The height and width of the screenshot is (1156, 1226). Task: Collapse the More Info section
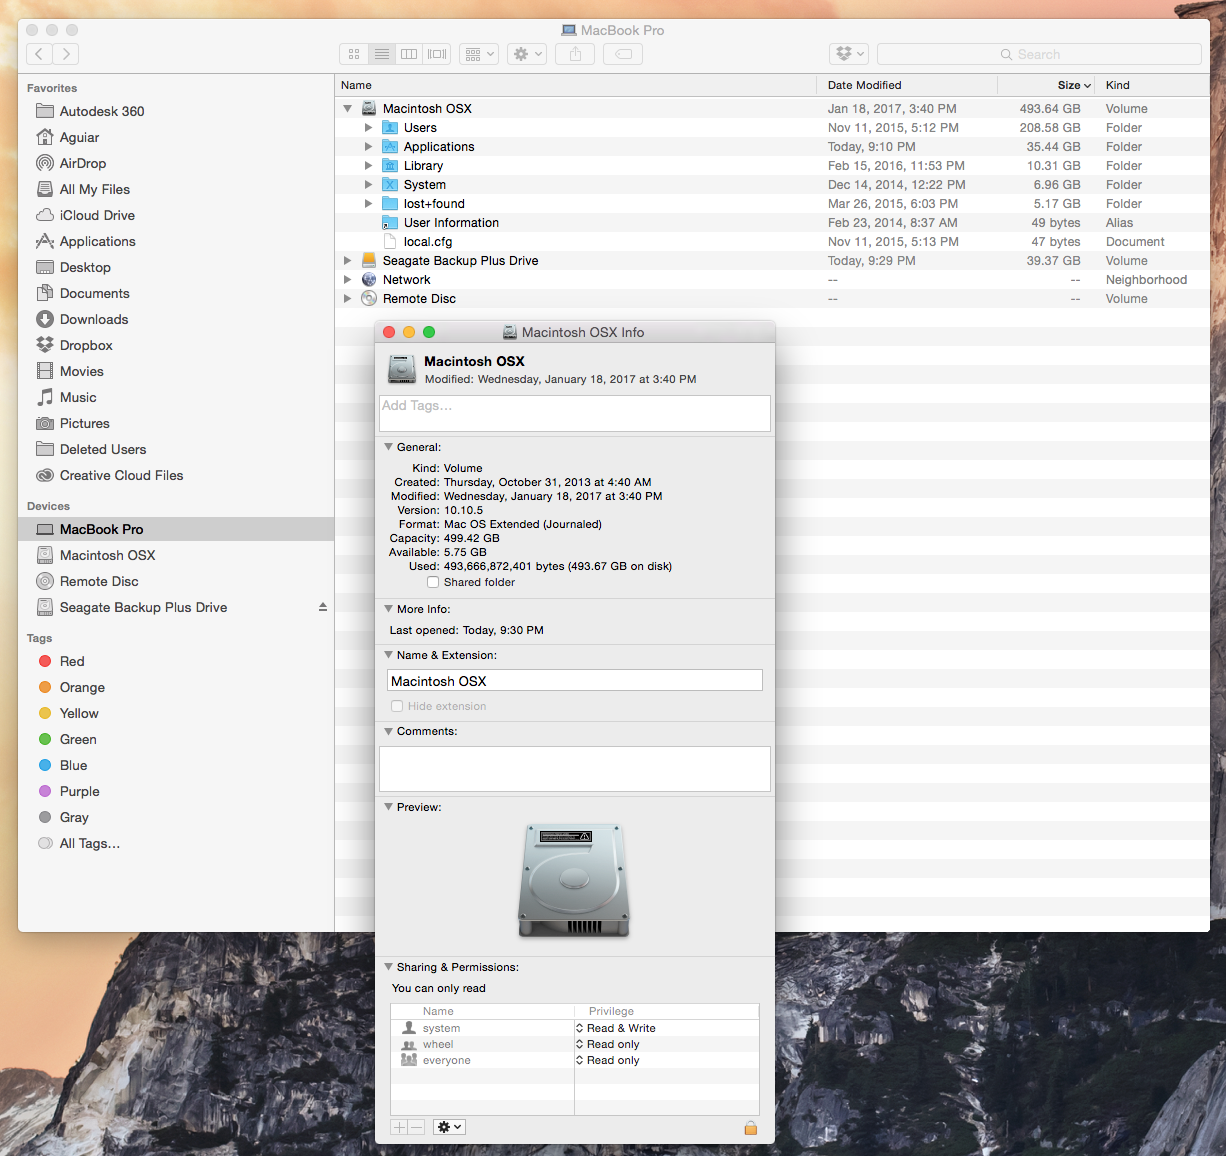[x=389, y=609]
